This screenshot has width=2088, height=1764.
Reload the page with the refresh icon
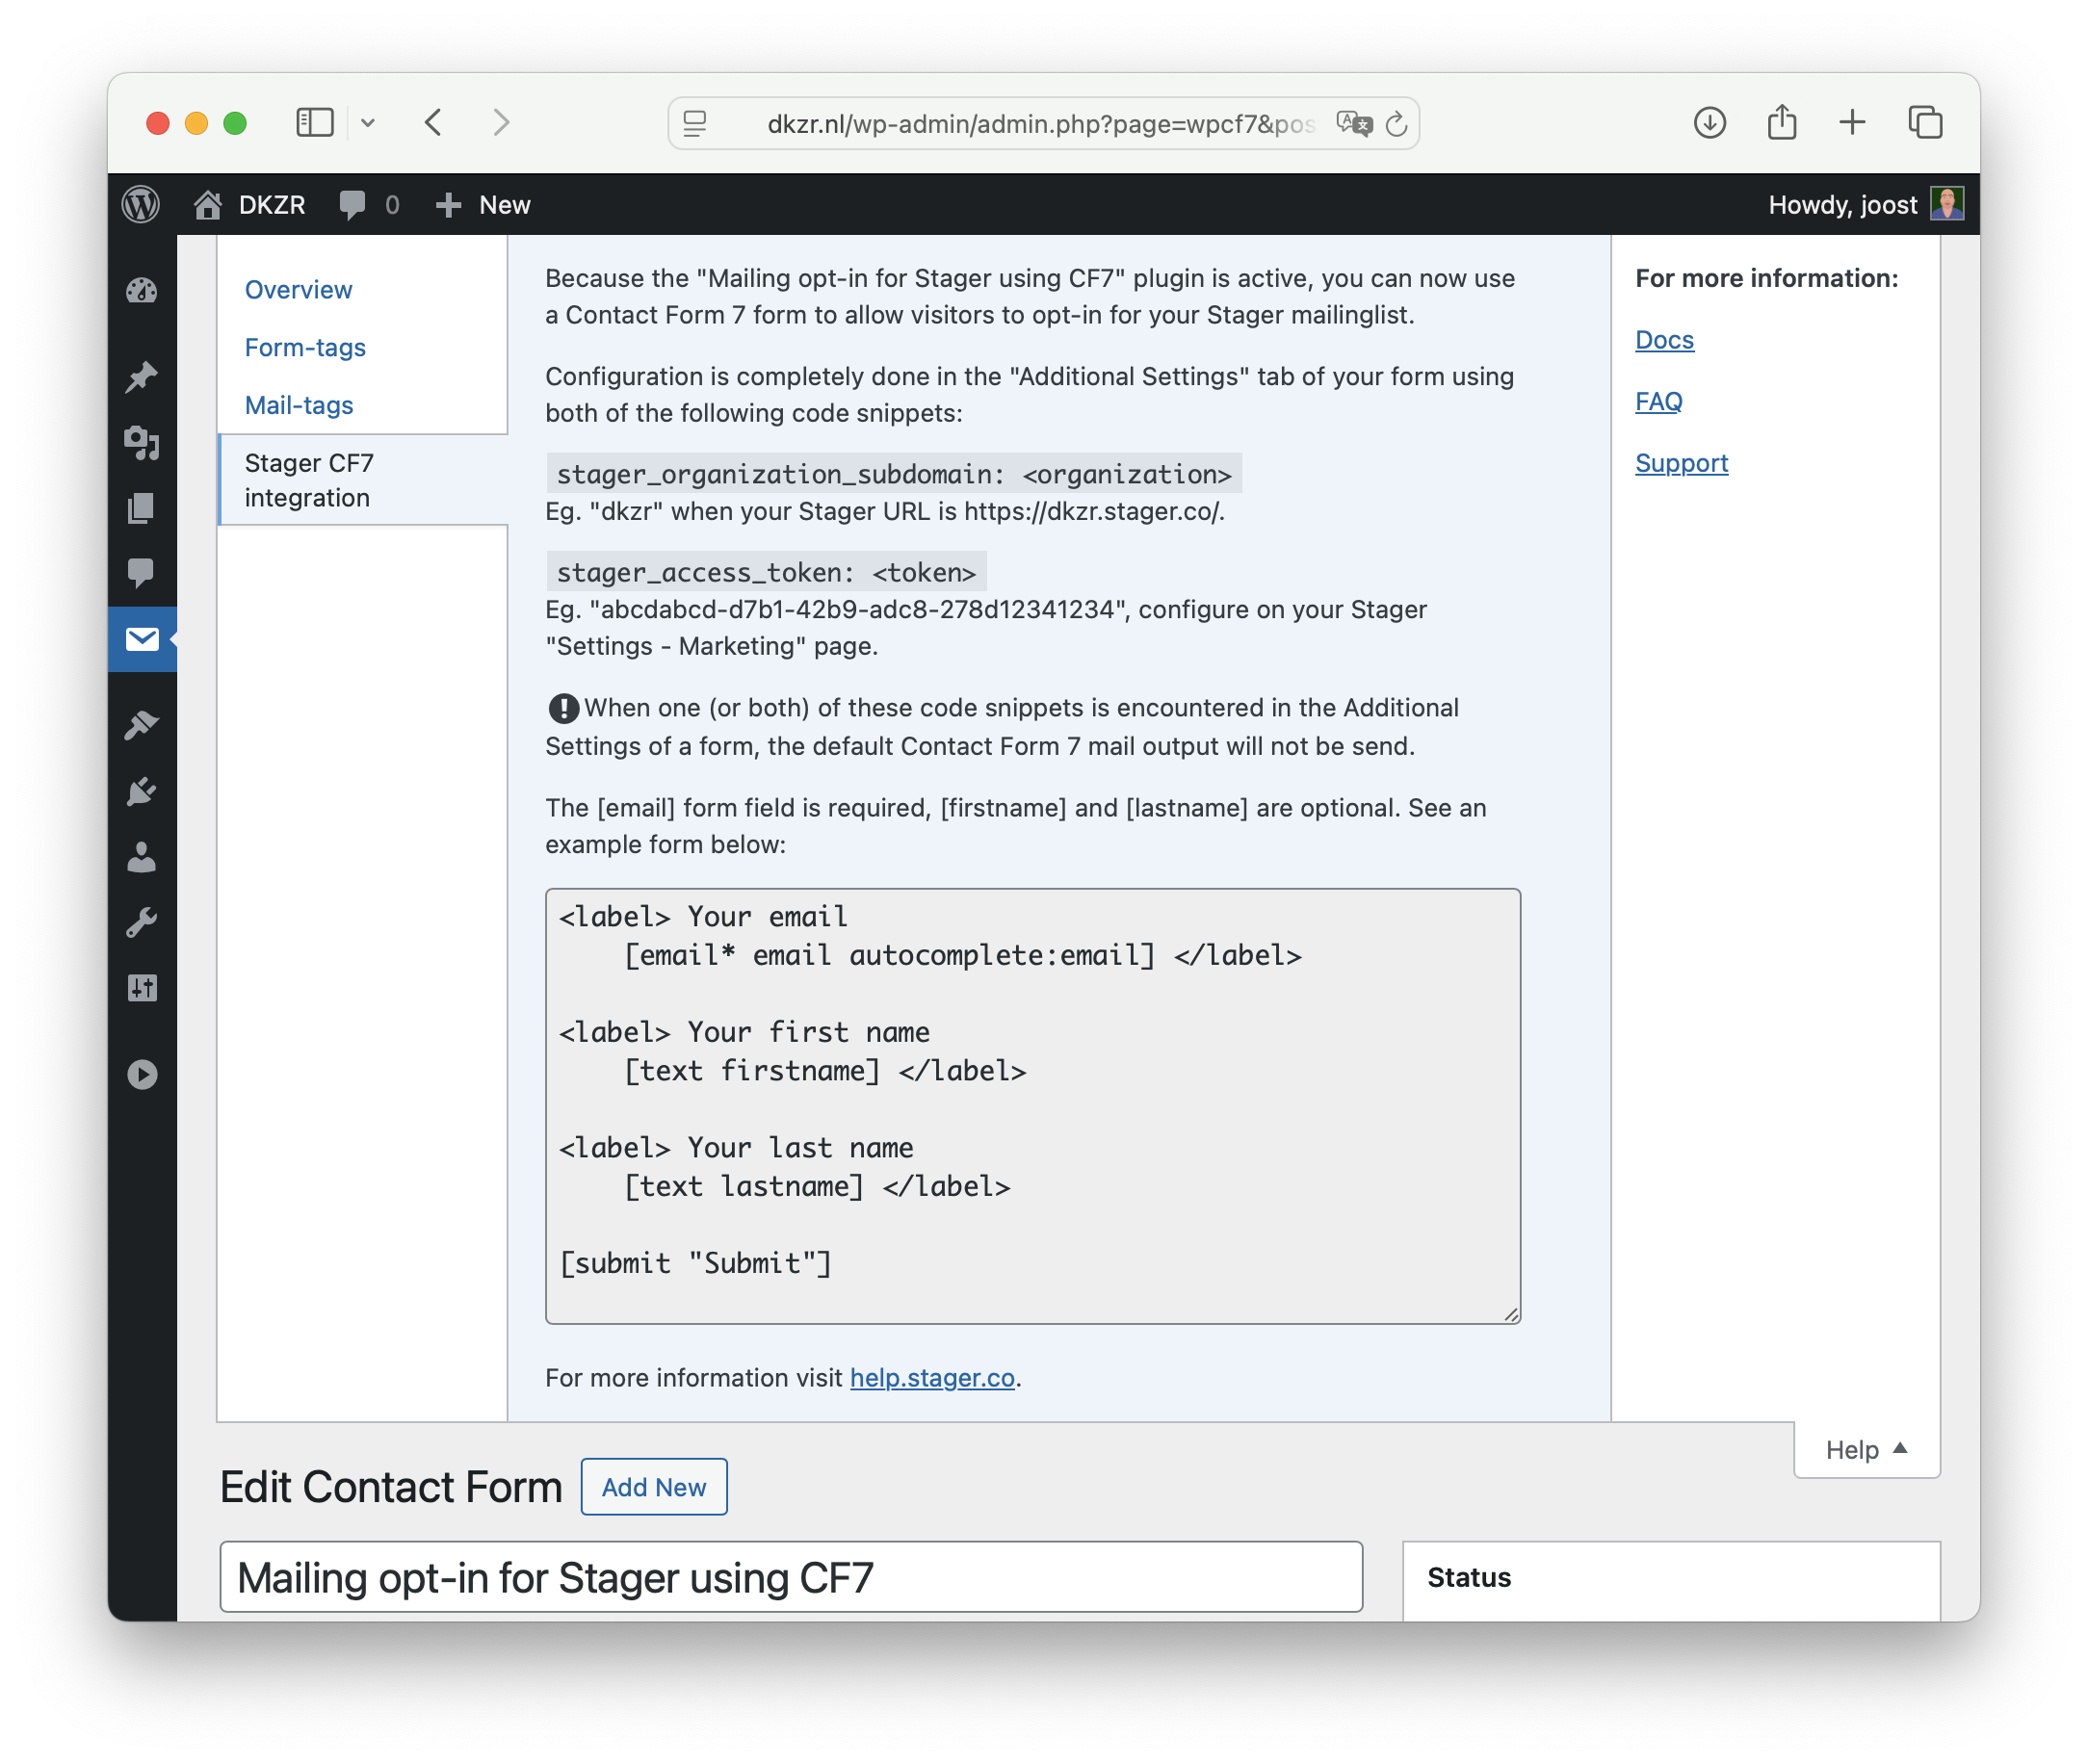[x=1396, y=123]
